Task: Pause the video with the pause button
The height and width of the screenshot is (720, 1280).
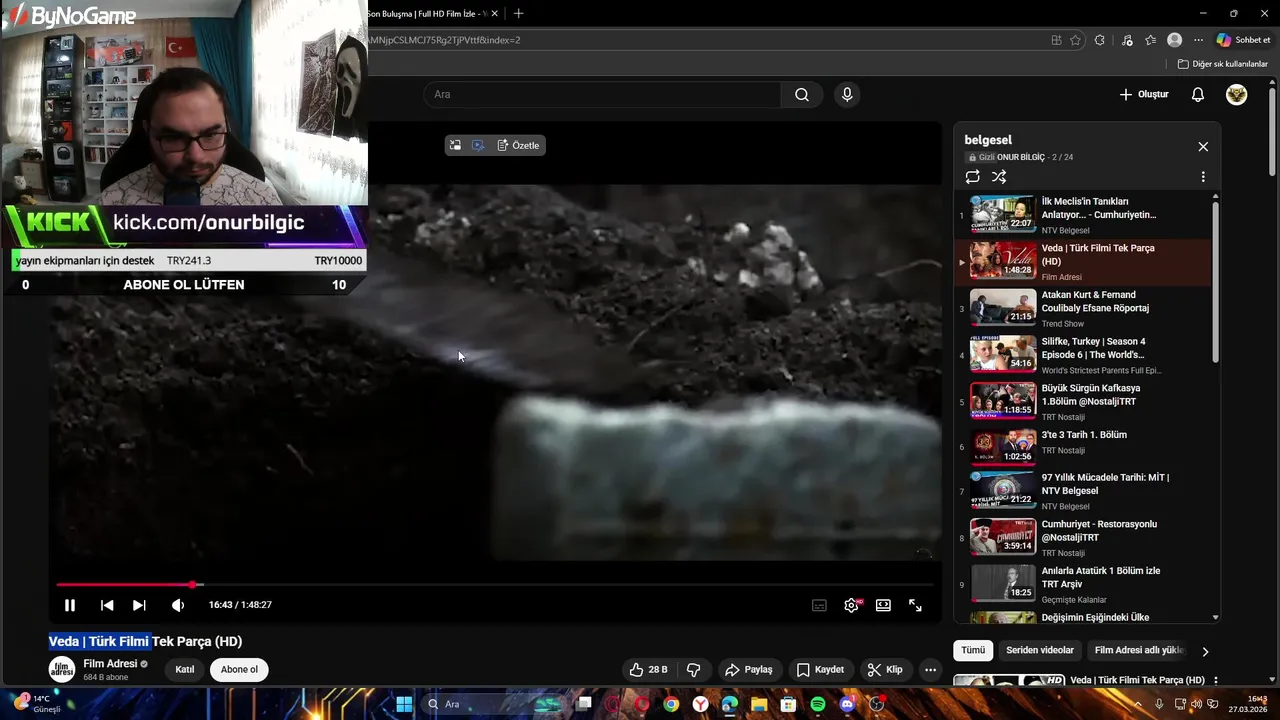Action: 70,605
